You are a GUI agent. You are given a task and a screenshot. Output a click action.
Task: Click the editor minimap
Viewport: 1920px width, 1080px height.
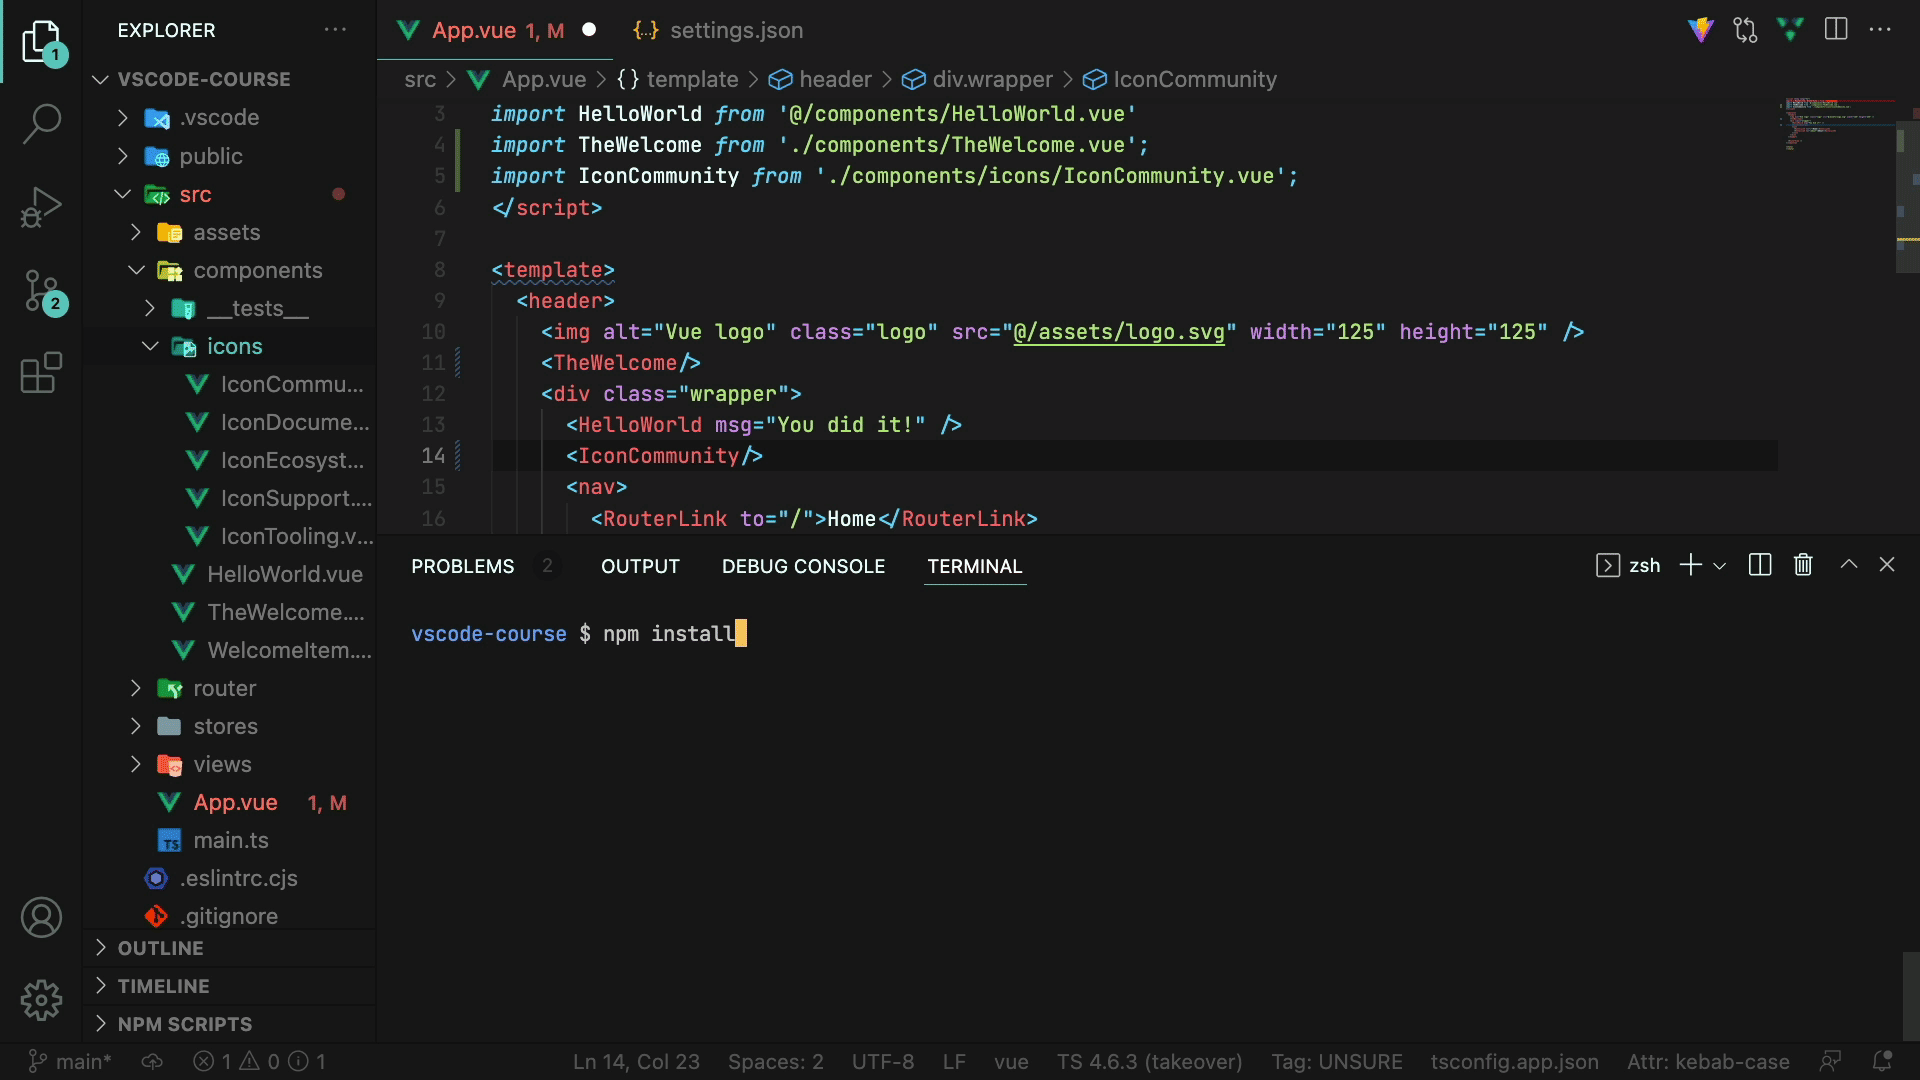1836,125
